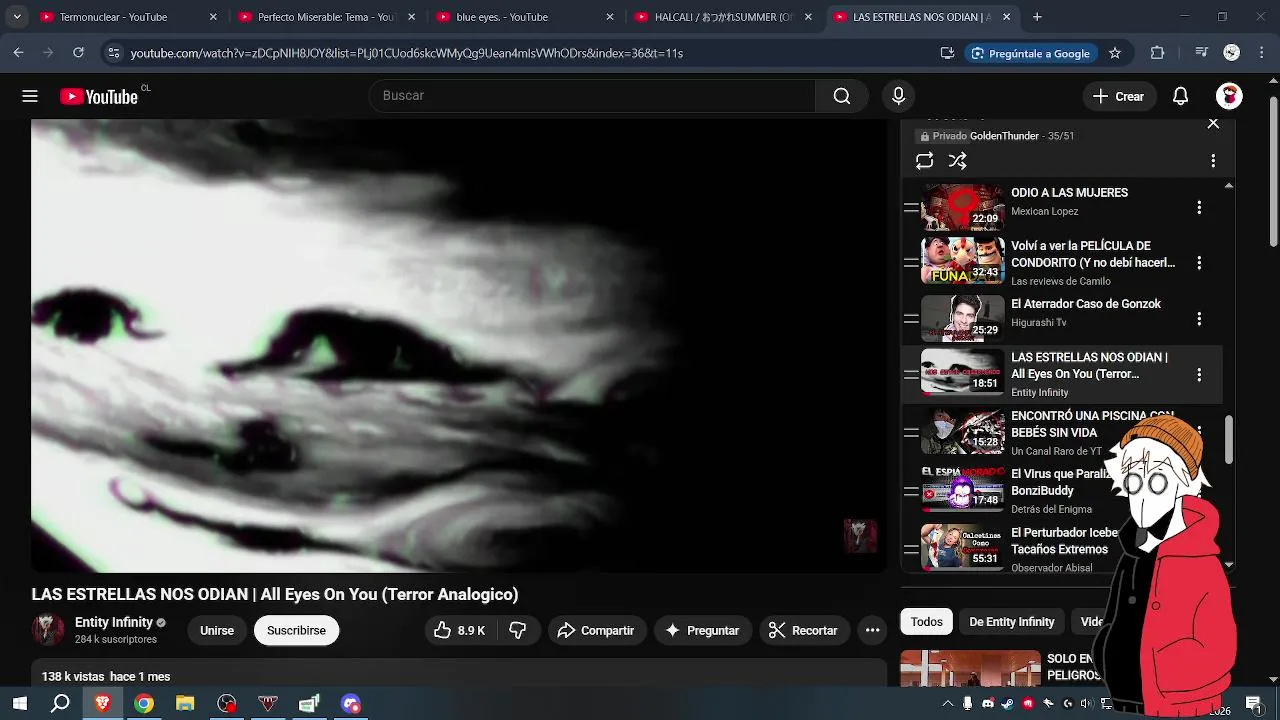Go to YouTube home via logo
Screen dimensions: 1280x720
(99, 96)
